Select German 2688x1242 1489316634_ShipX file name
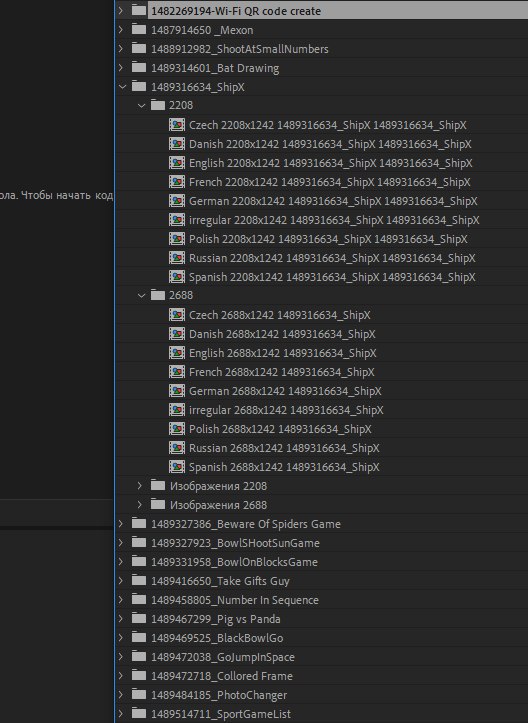This screenshot has height=723, width=528. click(285, 391)
